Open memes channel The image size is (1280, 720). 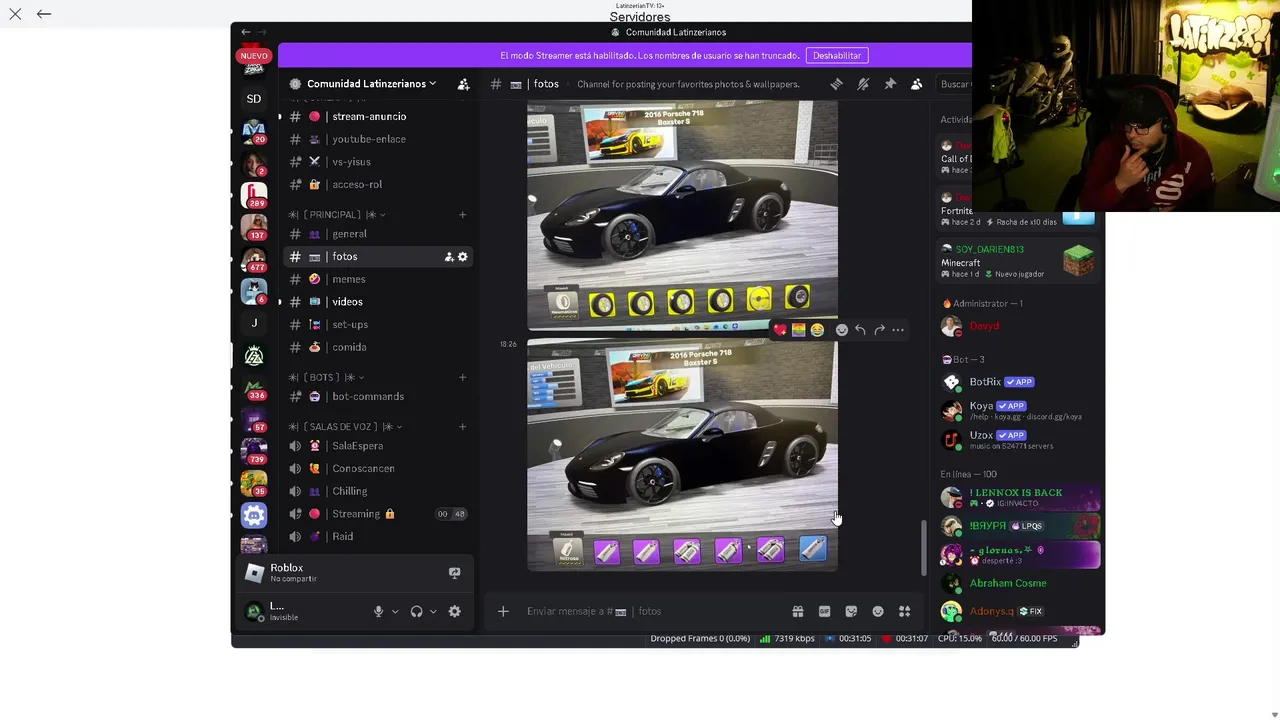point(378,279)
